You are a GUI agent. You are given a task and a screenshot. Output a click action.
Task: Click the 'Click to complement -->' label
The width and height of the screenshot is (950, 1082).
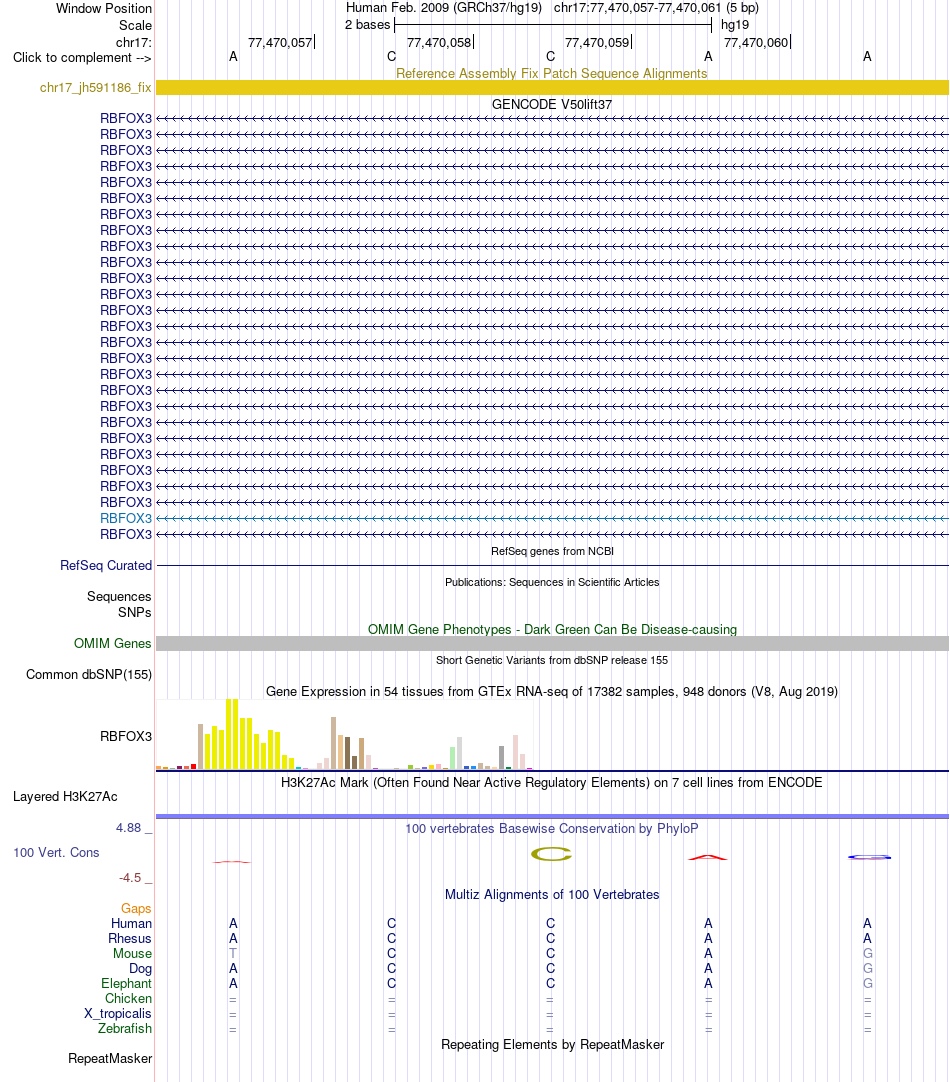tap(82, 57)
